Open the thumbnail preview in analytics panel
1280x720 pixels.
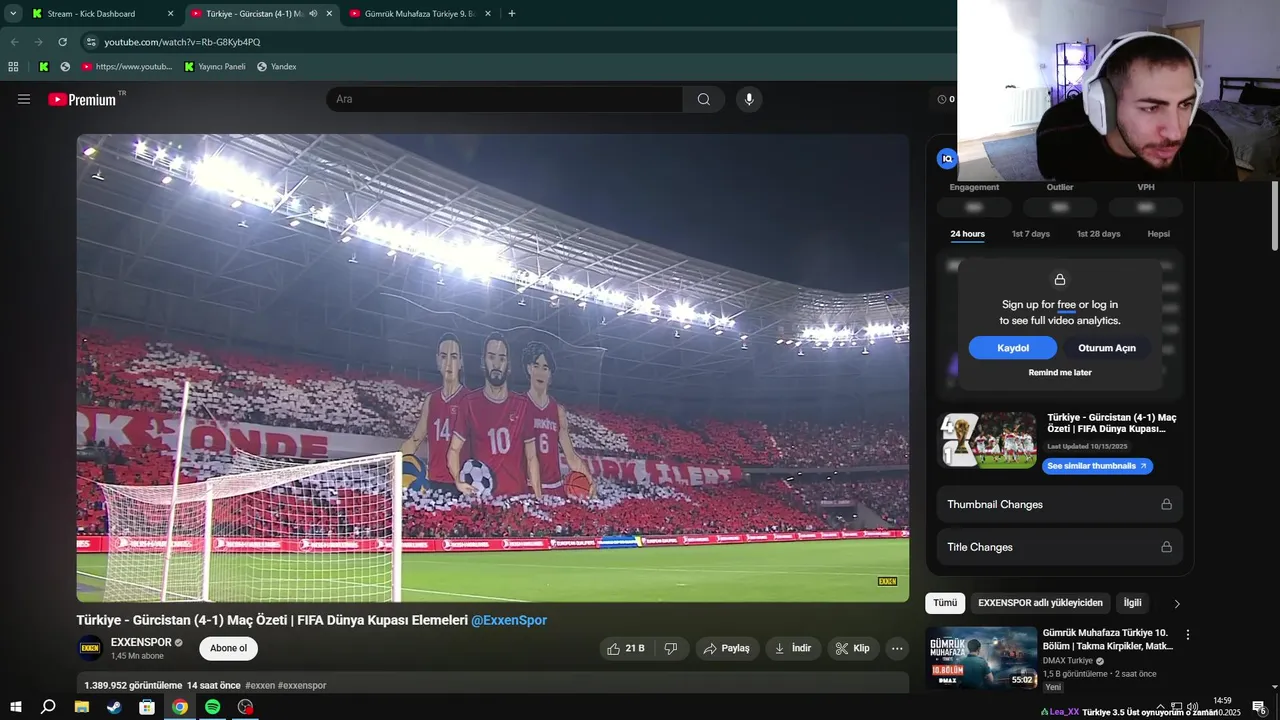(x=988, y=440)
